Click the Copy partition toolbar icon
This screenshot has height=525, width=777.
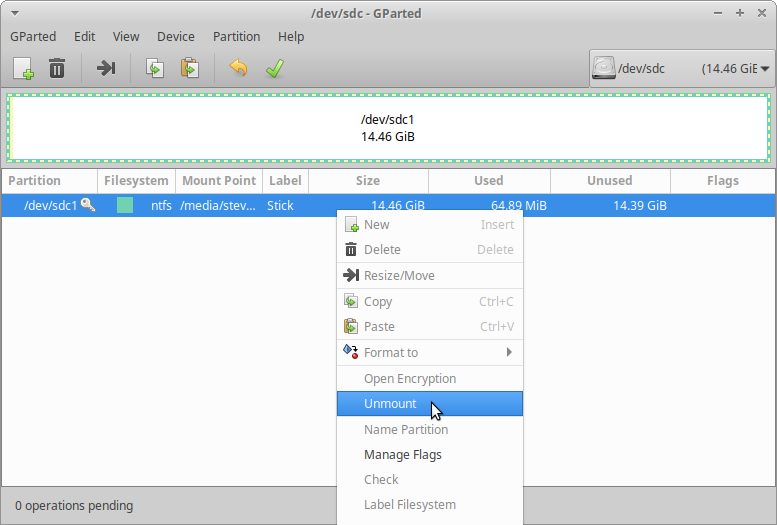pos(155,68)
